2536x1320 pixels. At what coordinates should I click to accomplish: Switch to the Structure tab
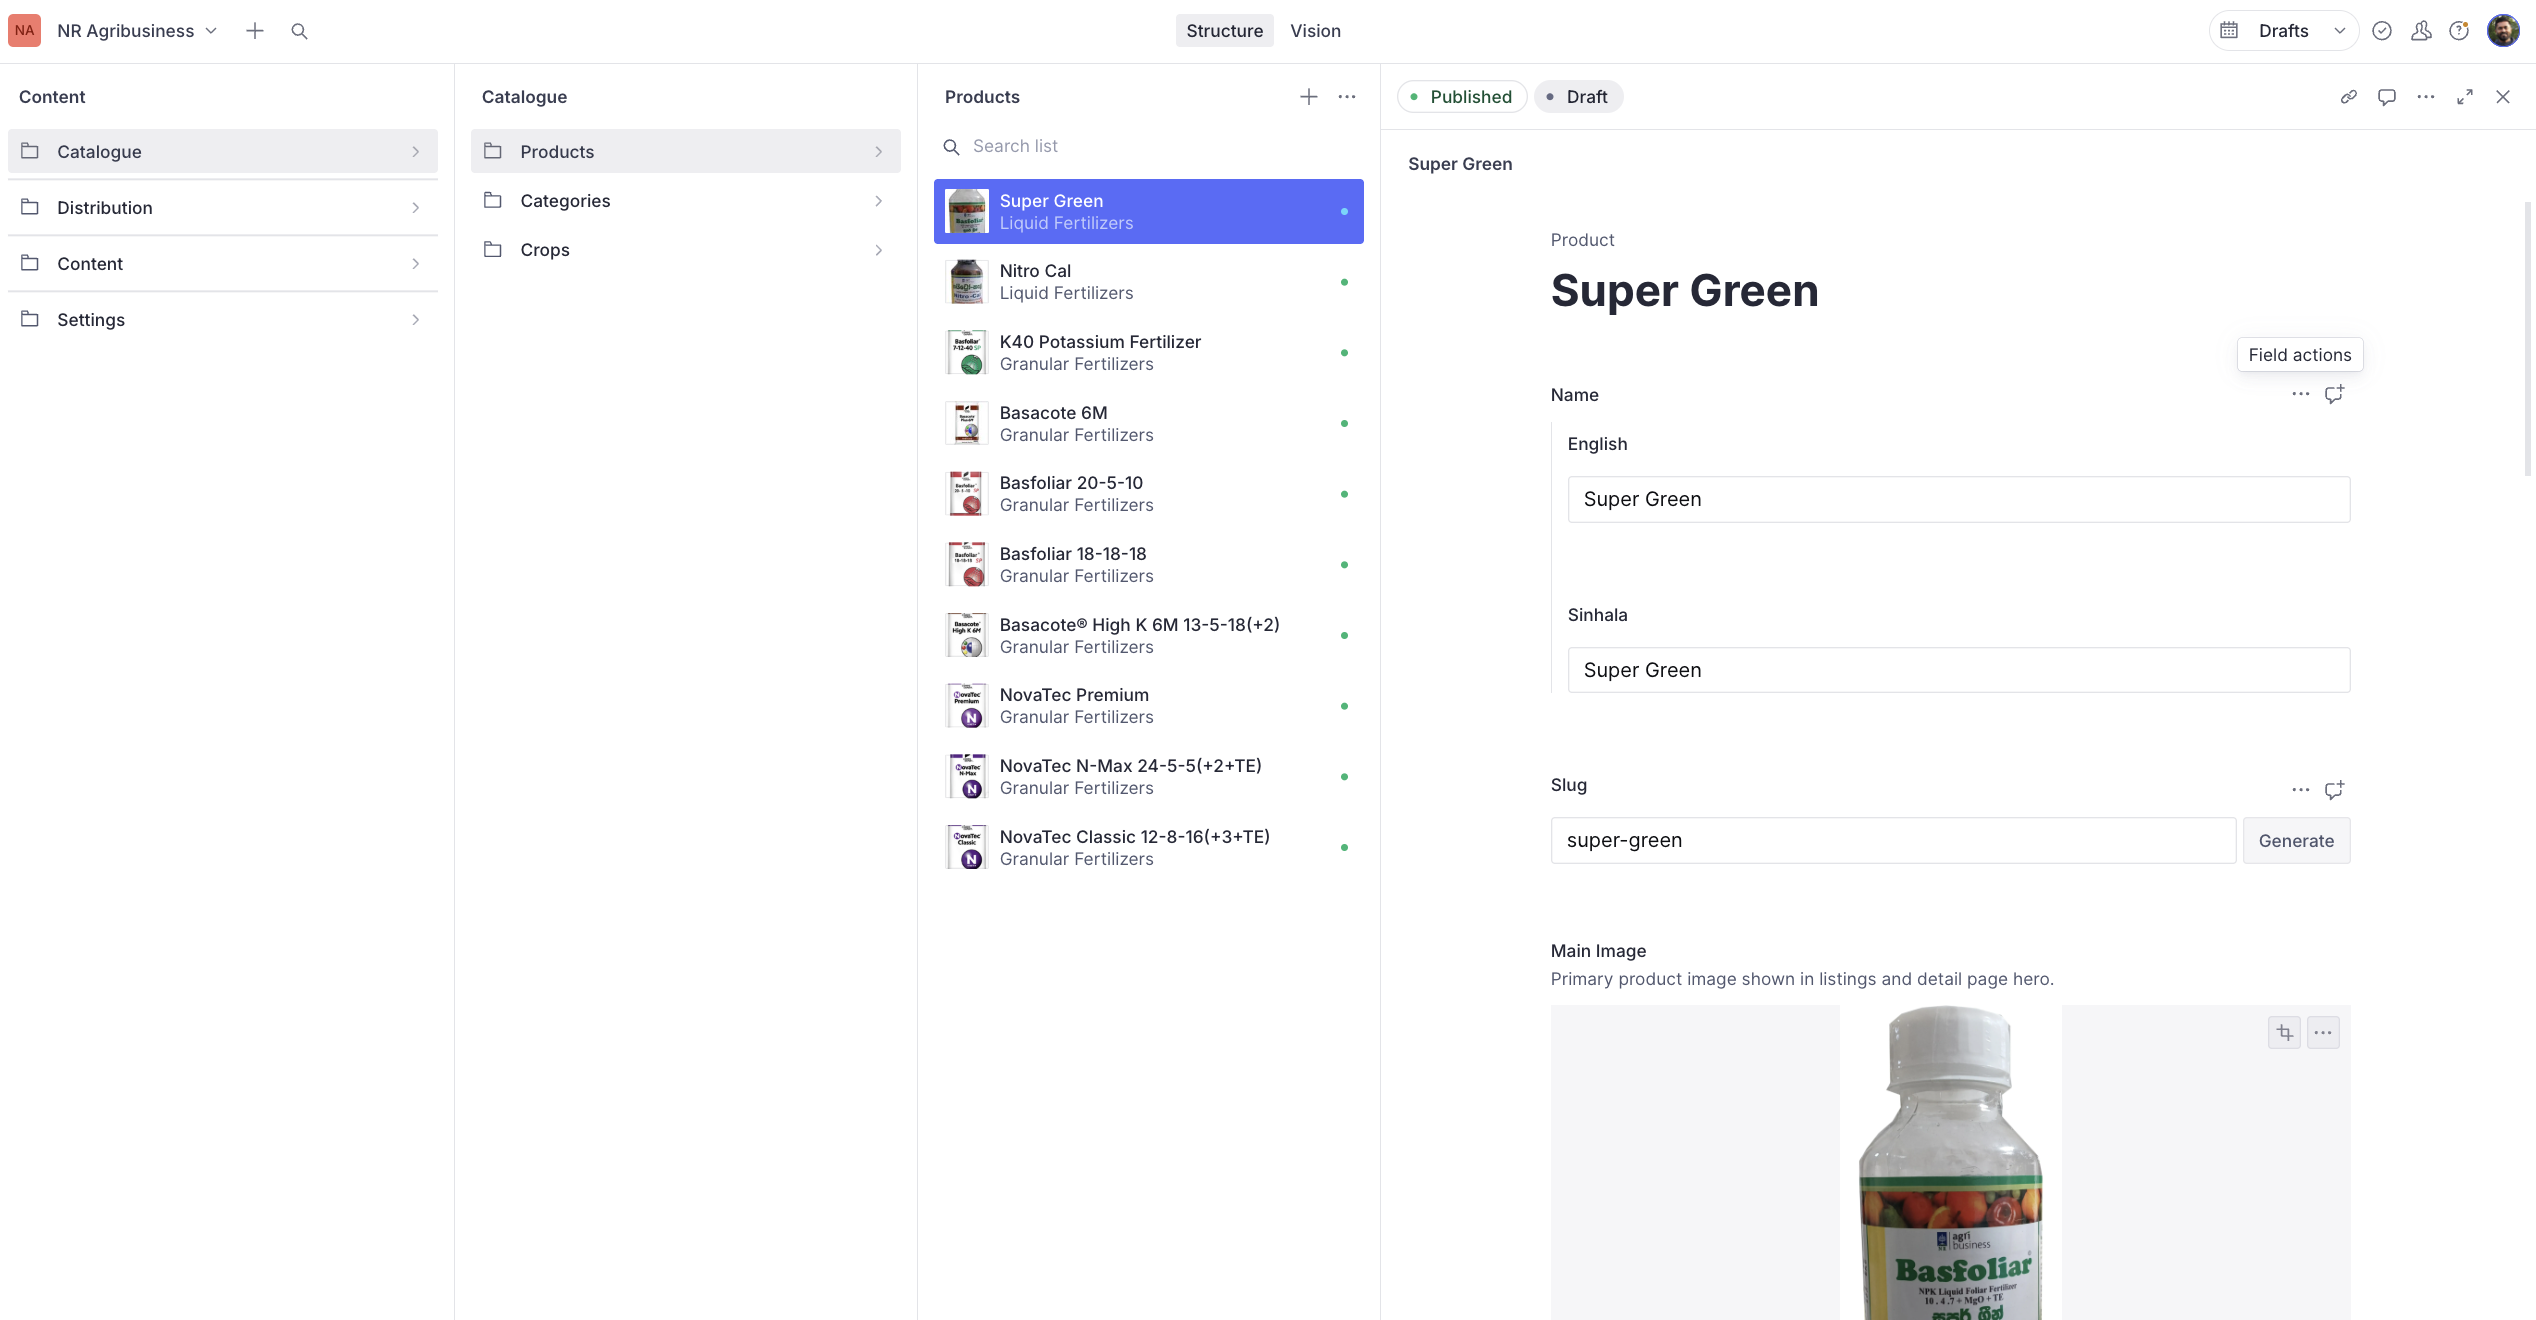(1224, 31)
